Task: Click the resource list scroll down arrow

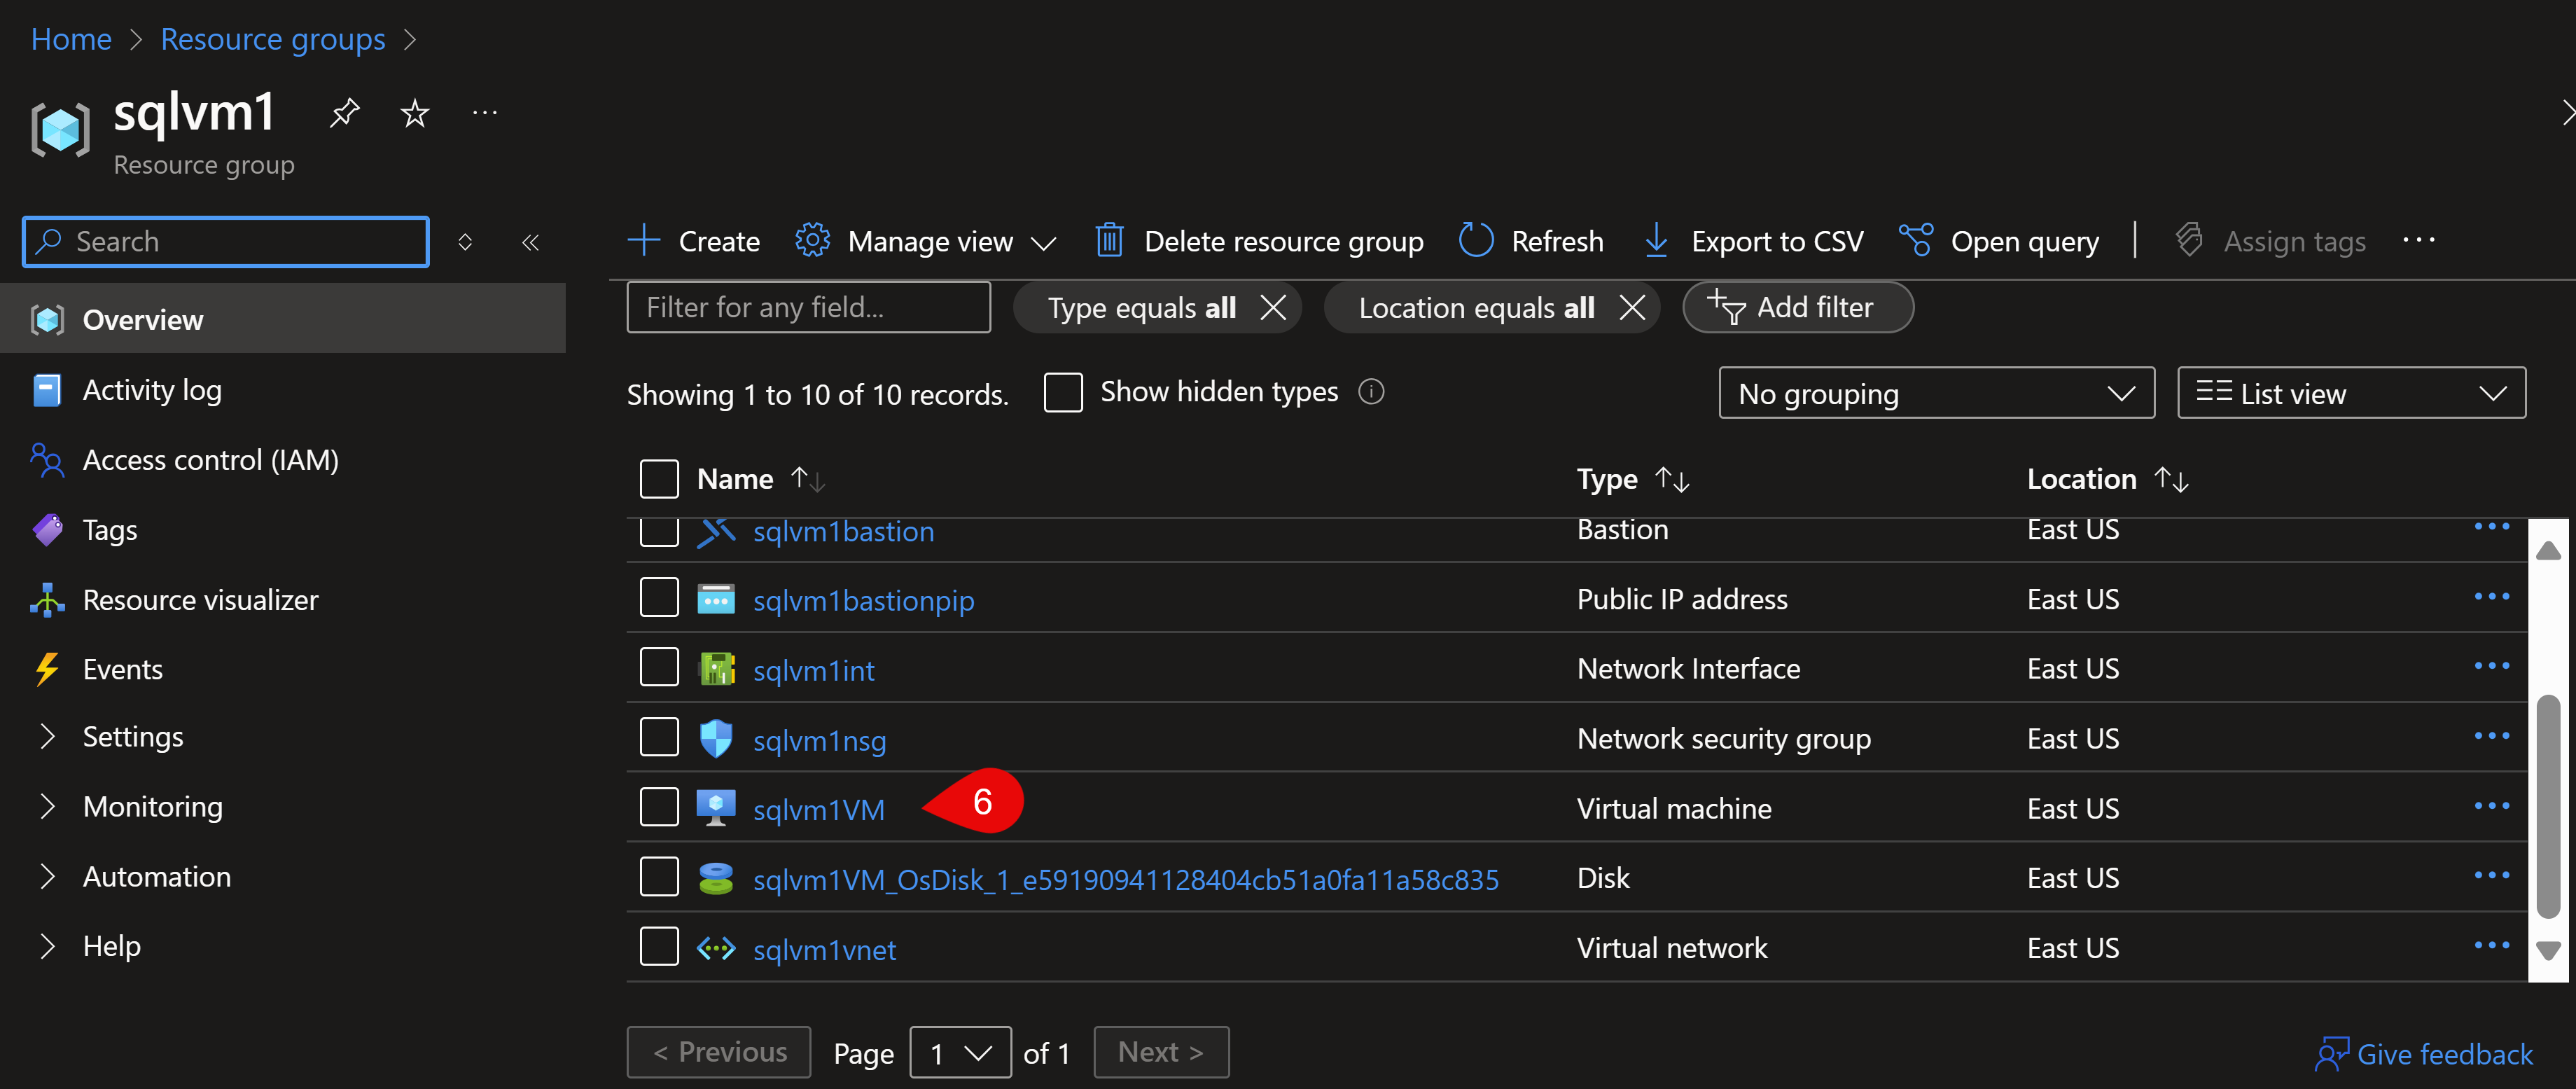Action: tap(2548, 949)
